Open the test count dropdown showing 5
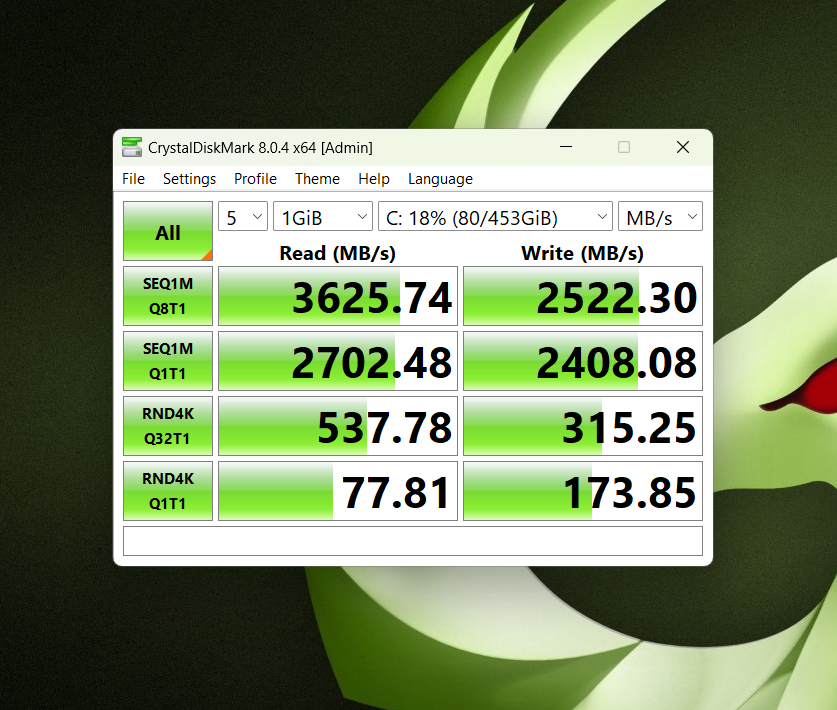 [x=243, y=216]
